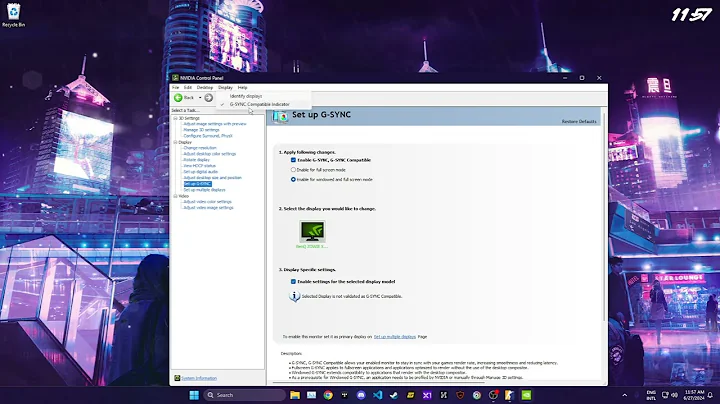Open the Help menu
This screenshot has height=404, width=720.
pyautogui.click(x=242, y=88)
